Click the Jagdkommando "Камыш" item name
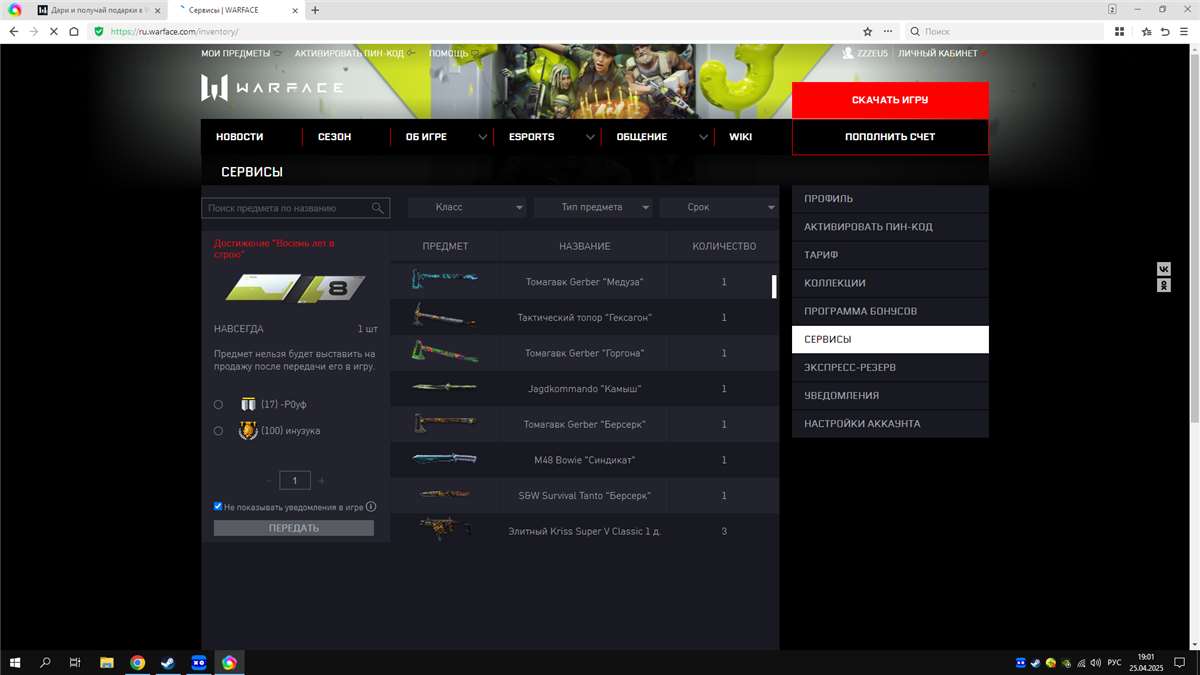The width and height of the screenshot is (1200, 675). (585, 389)
